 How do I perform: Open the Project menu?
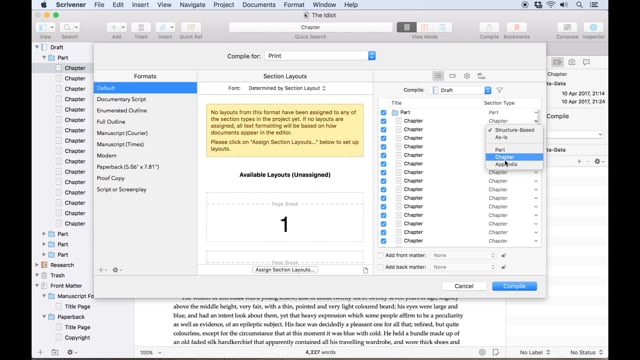point(224,5)
